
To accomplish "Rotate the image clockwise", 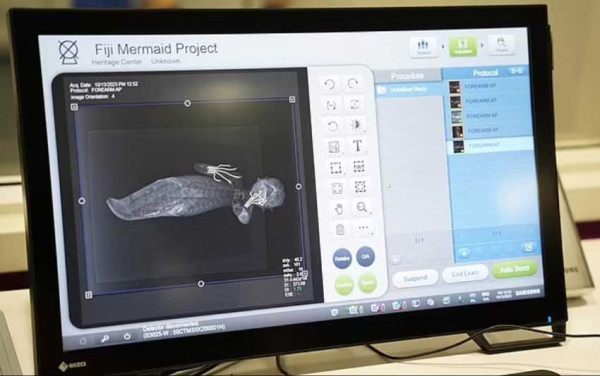I will point(353,83).
